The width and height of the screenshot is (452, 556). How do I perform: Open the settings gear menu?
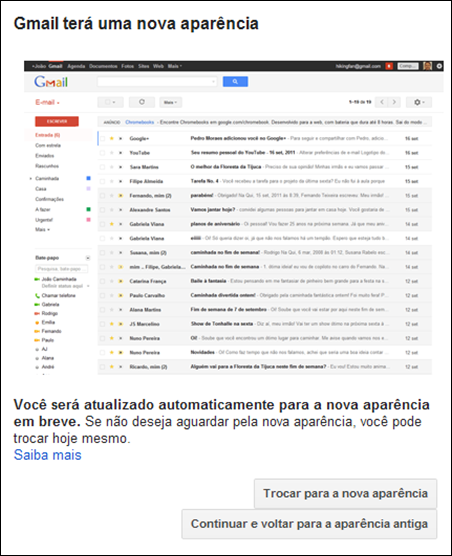click(419, 102)
